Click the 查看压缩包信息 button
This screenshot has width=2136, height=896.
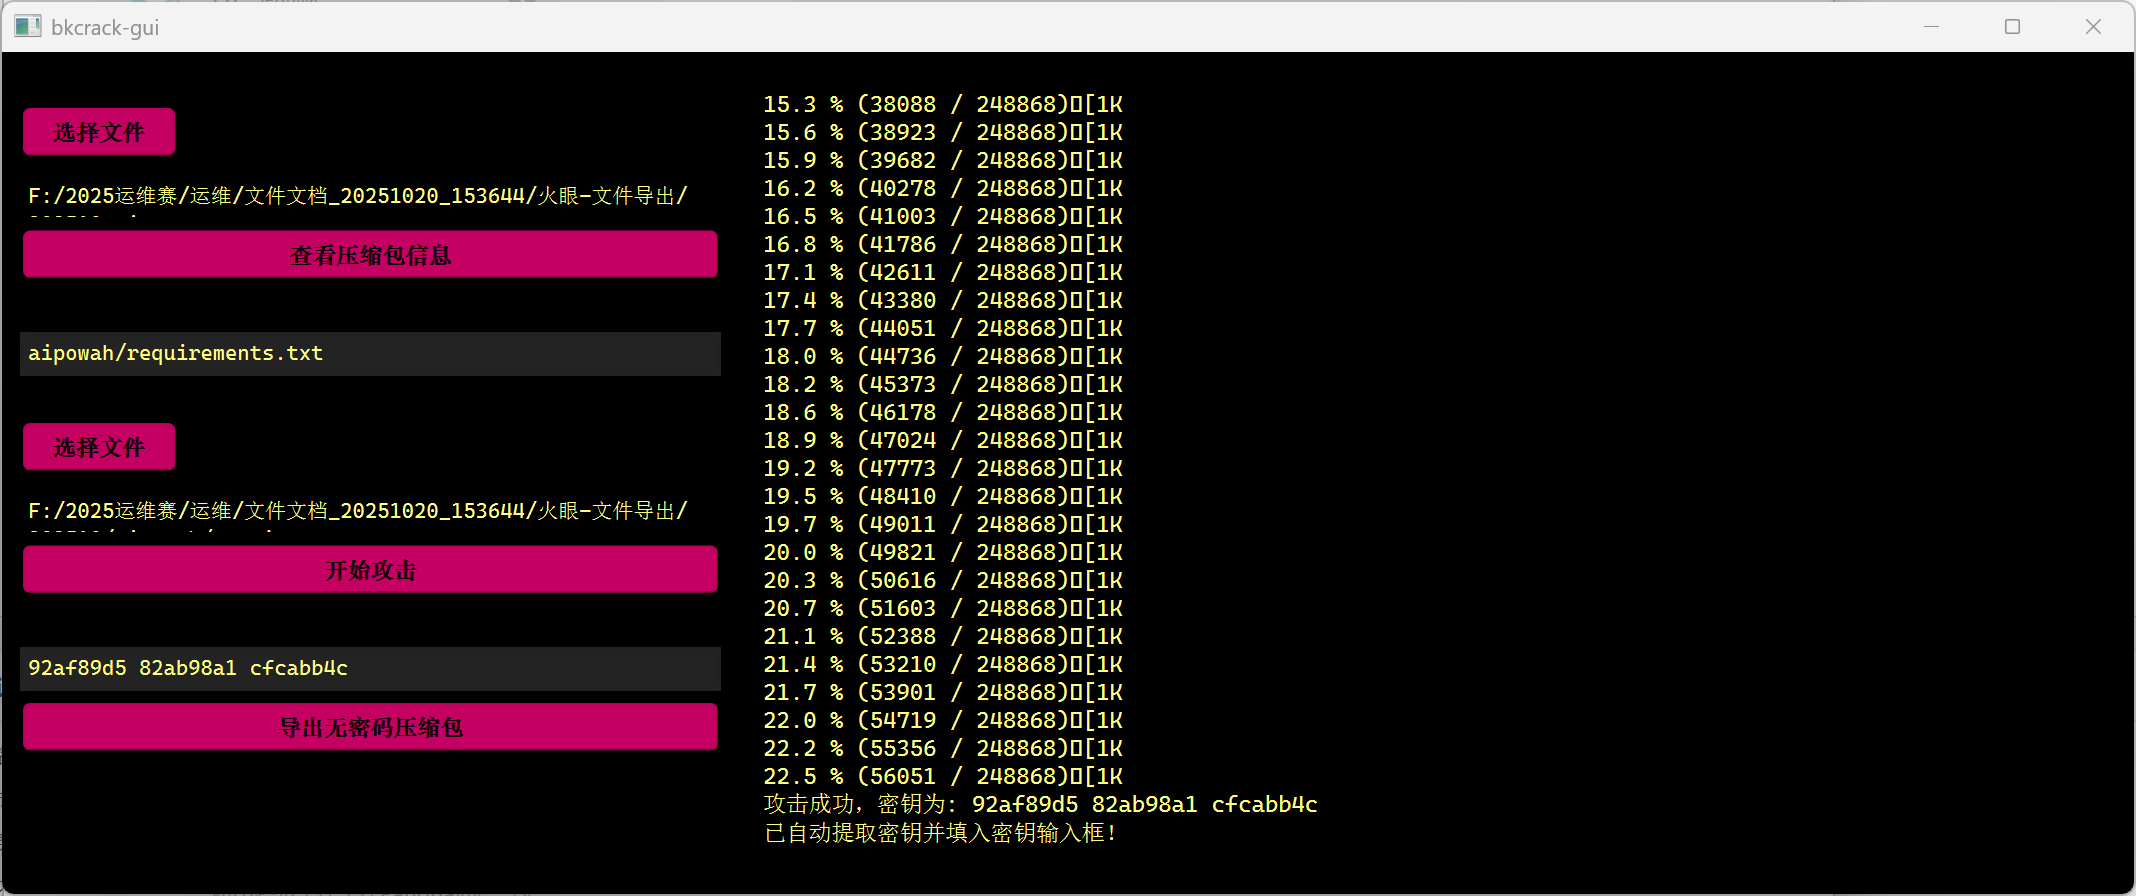370,255
